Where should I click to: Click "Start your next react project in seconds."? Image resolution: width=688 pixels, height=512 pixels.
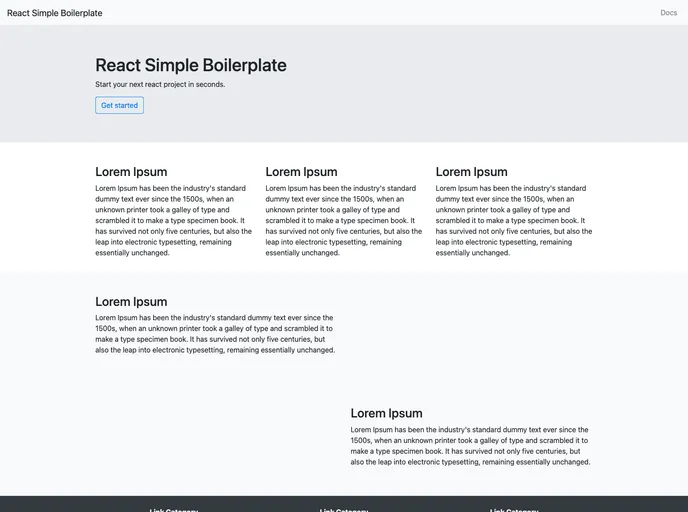(160, 84)
